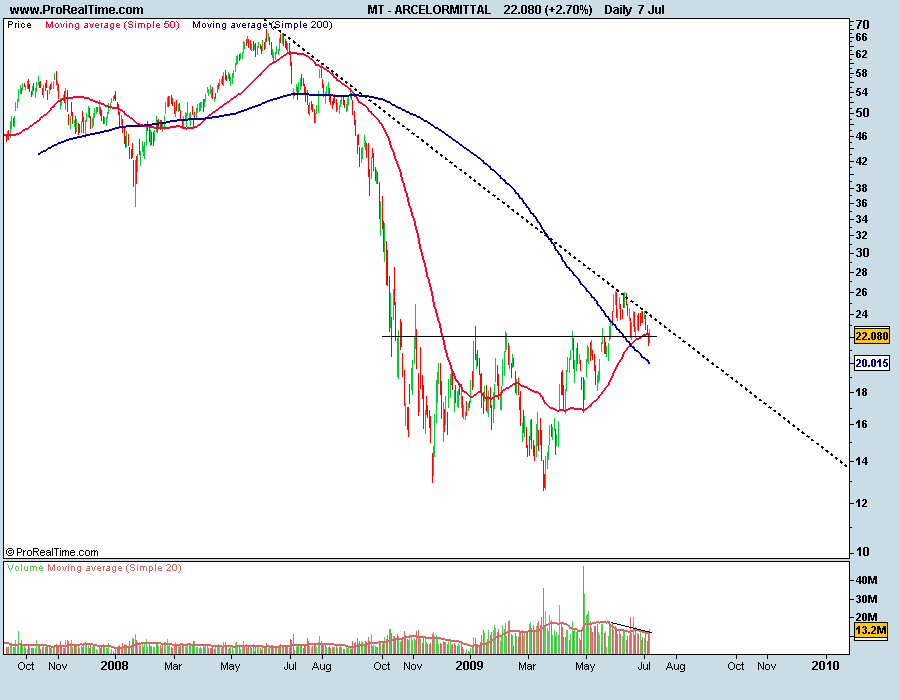
Task: Click the 26 price axis label
Action: 862,293
